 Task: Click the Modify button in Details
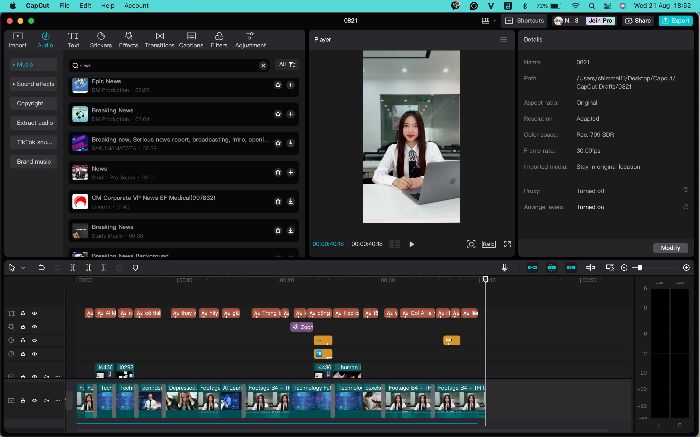click(670, 248)
